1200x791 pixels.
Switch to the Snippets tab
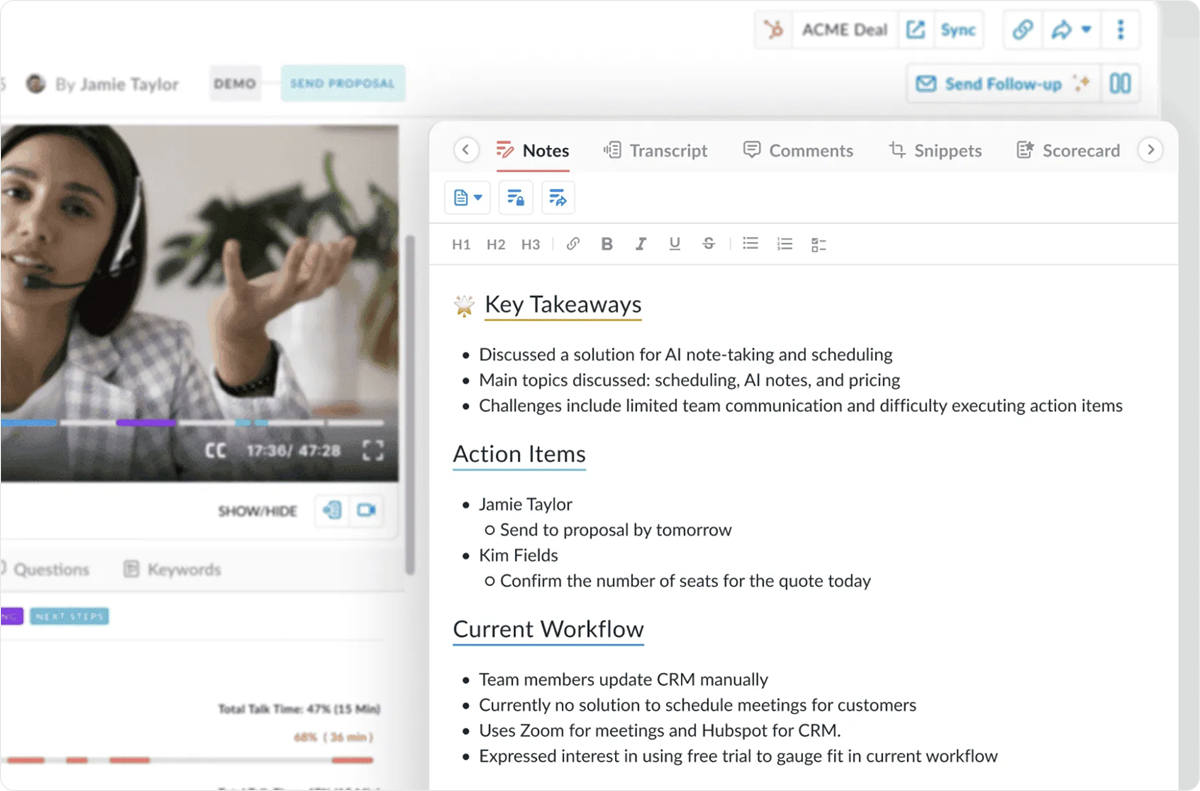935,151
